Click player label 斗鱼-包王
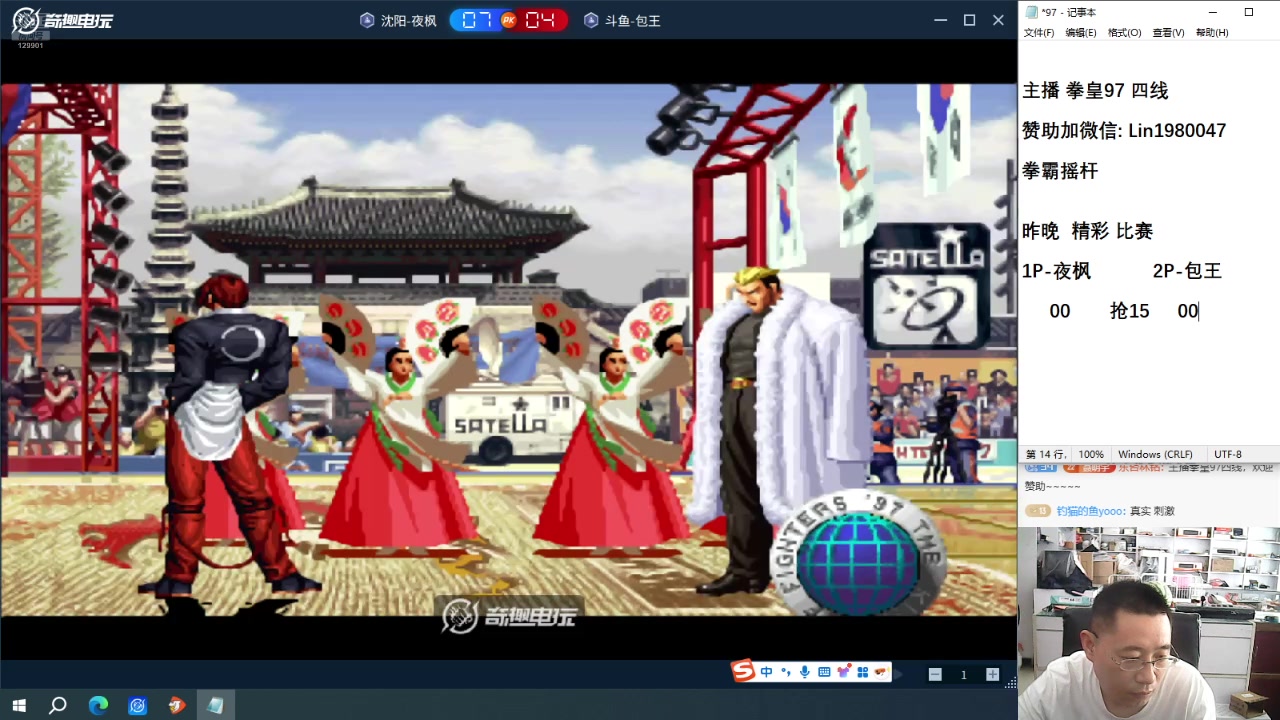 coord(633,21)
